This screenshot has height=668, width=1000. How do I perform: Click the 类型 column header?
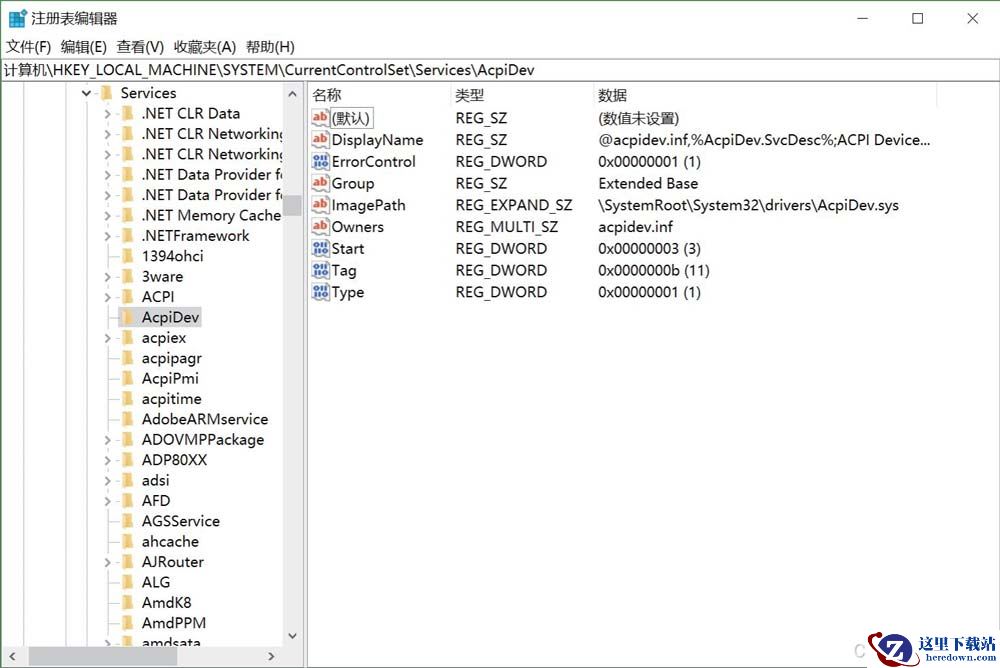pyautogui.click(x=522, y=96)
